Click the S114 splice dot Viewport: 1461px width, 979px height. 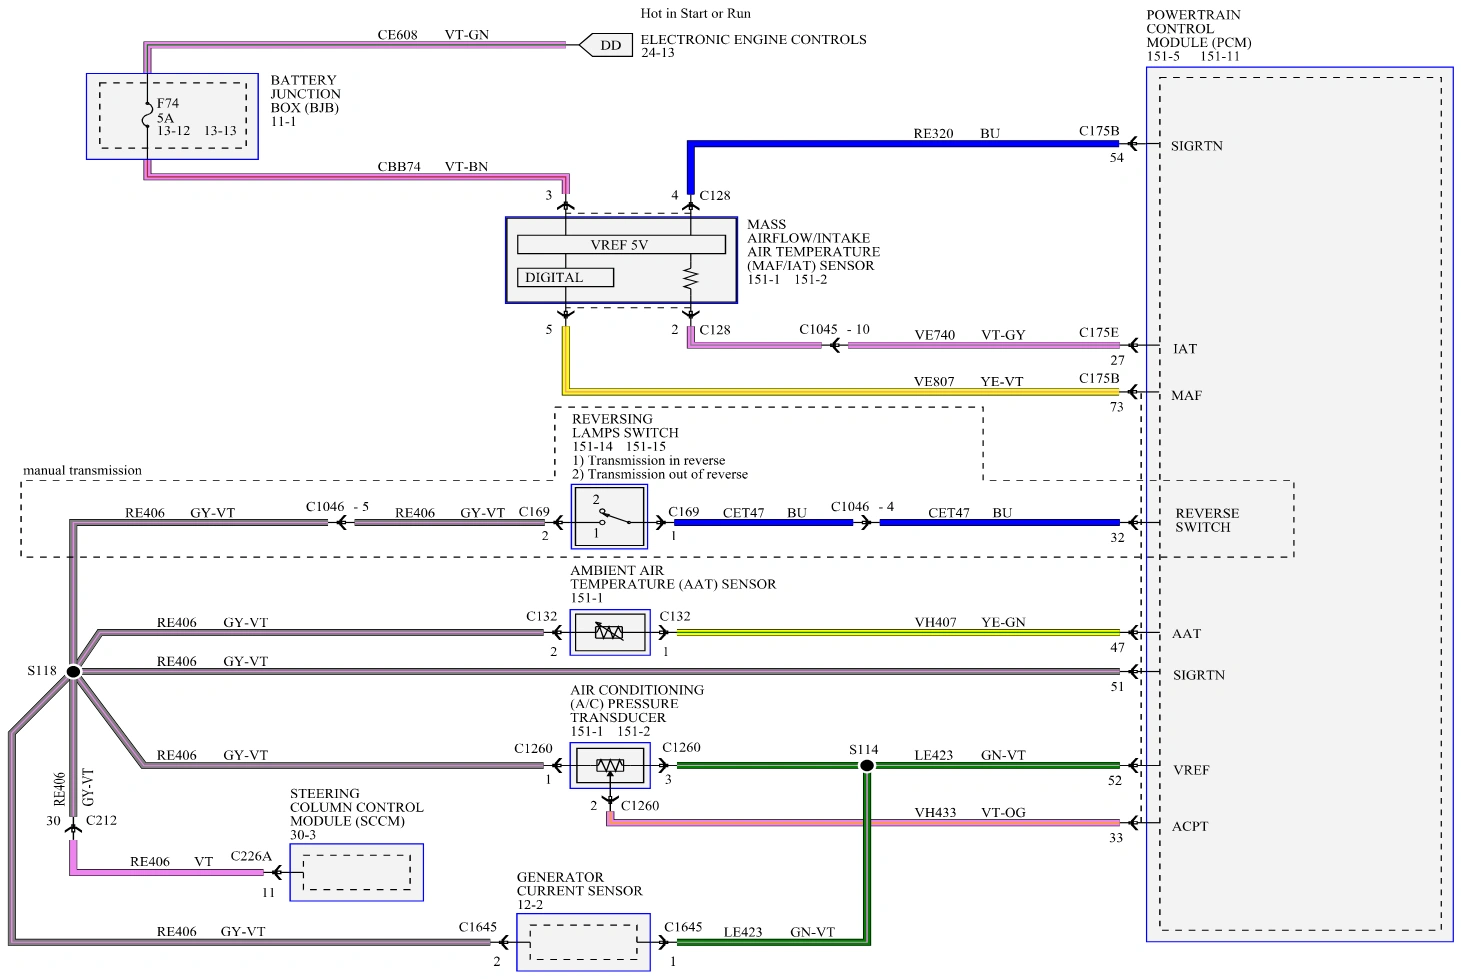[x=867, y=766]
